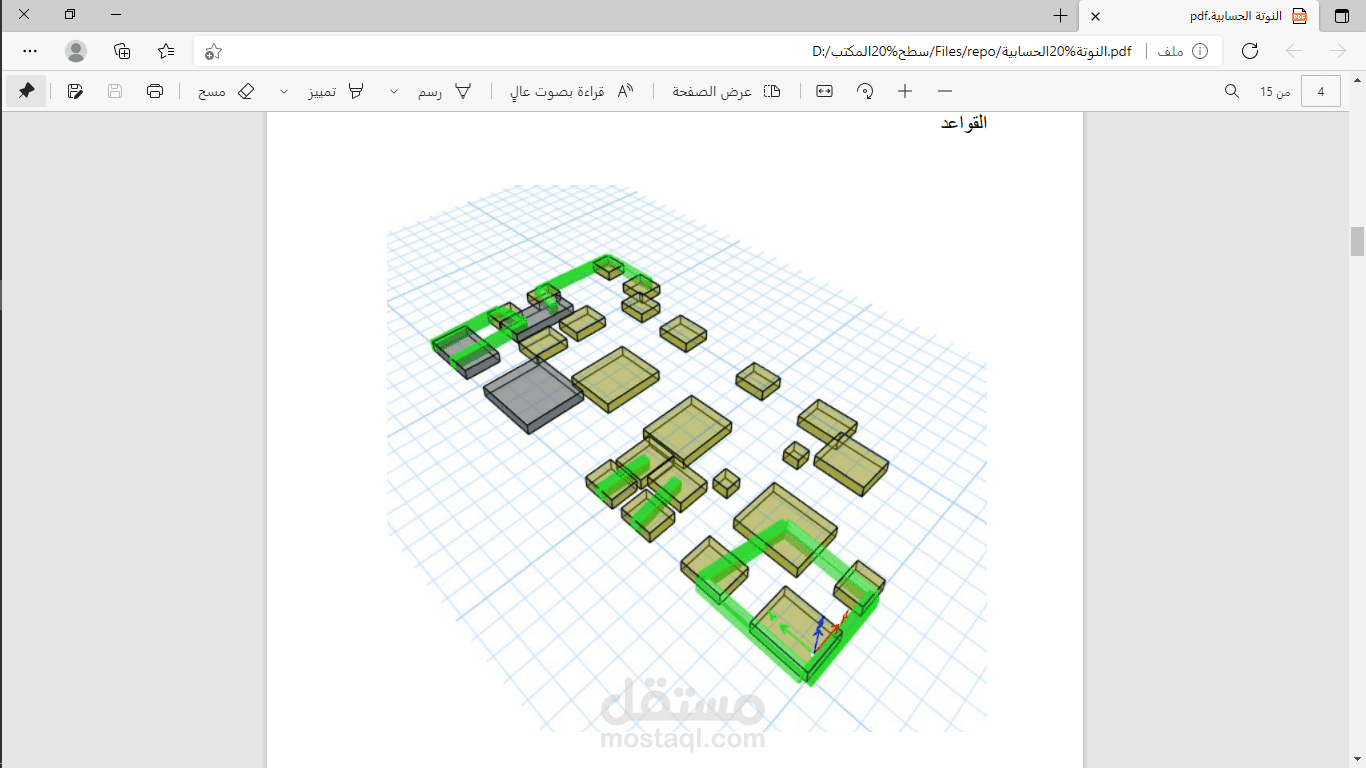Open the draw (رسم) options dropdown arrow

coord(394,91)
